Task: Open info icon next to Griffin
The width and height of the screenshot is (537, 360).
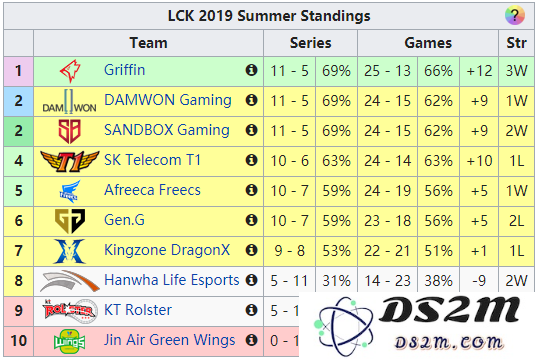Action: coord(251,70)
